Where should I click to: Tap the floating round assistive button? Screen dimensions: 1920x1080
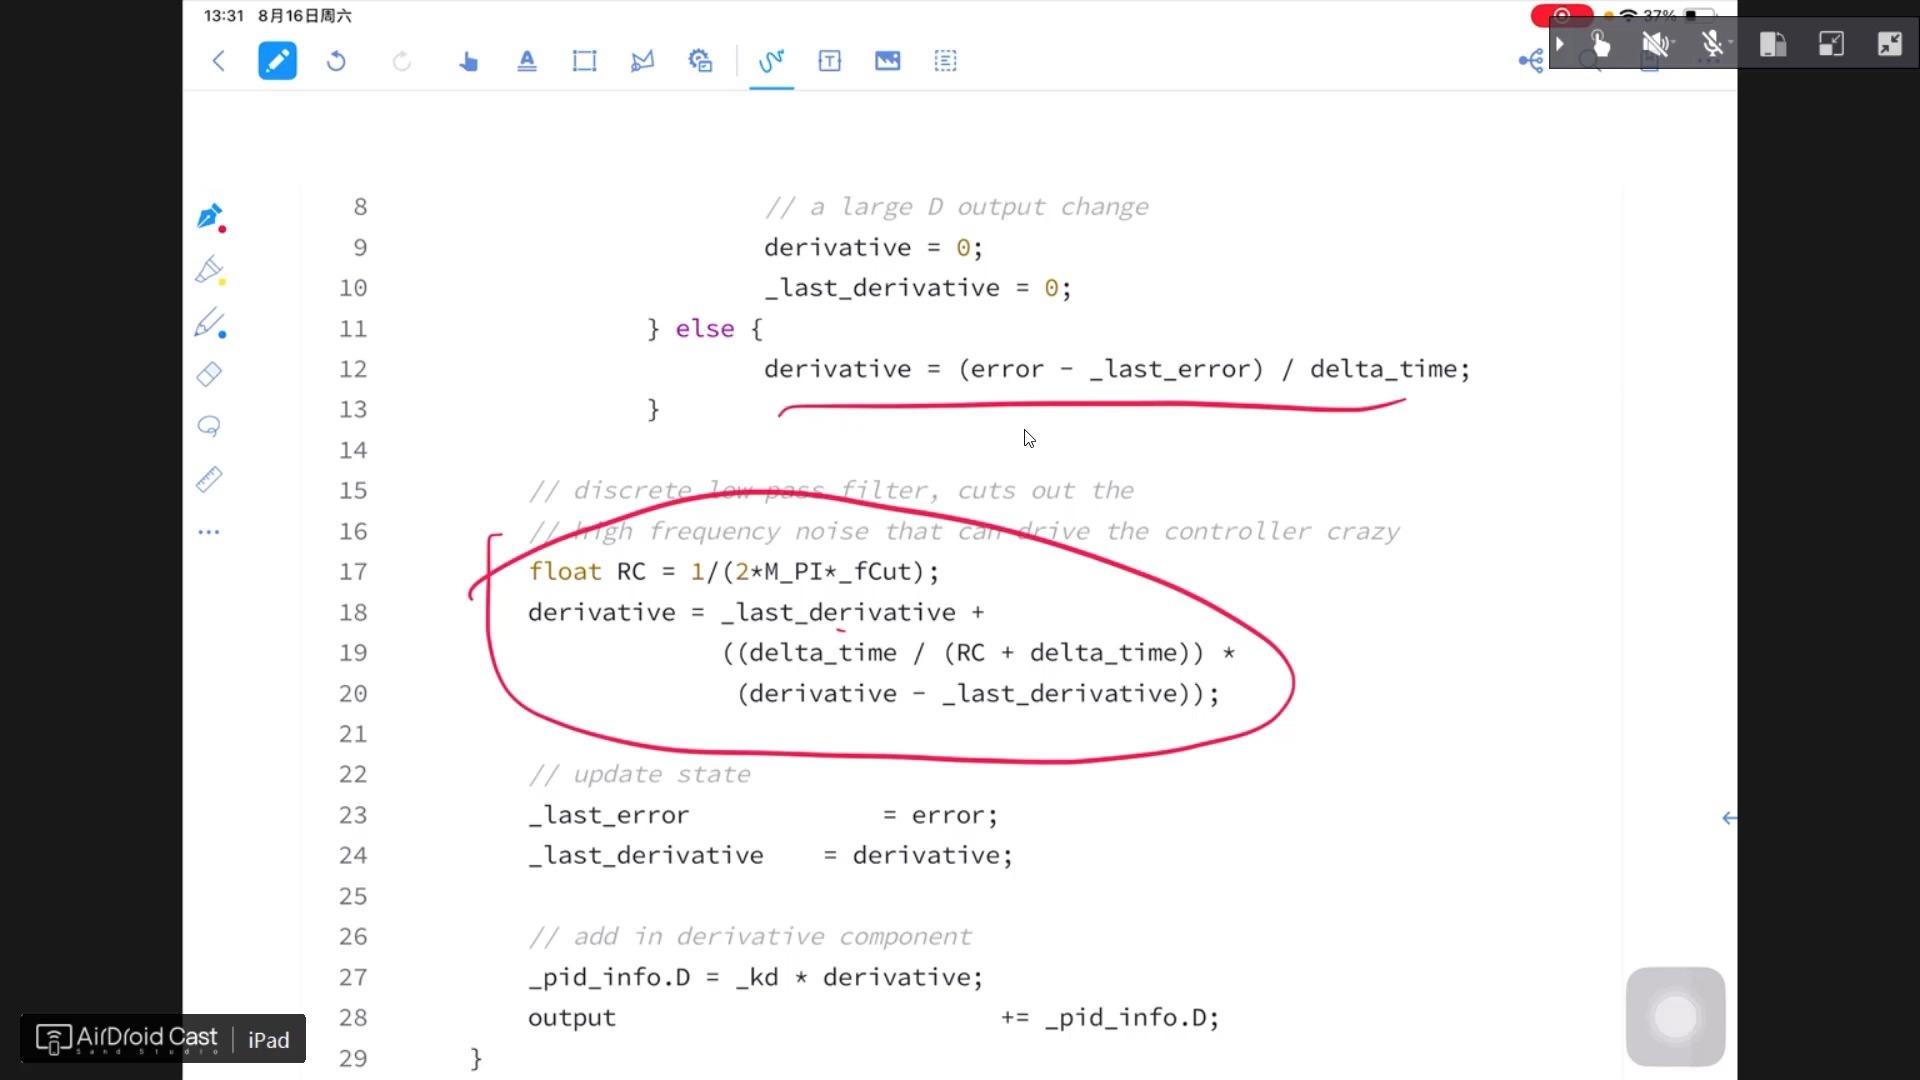coord(1675,1017)
